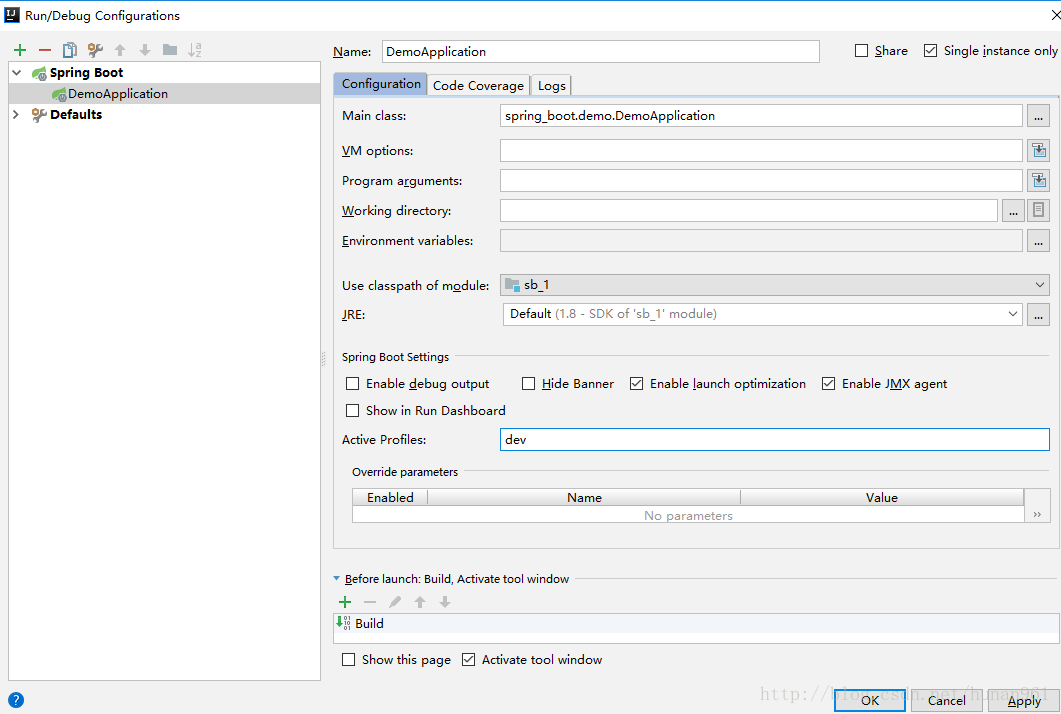Check the Hide Banner option

528,384
